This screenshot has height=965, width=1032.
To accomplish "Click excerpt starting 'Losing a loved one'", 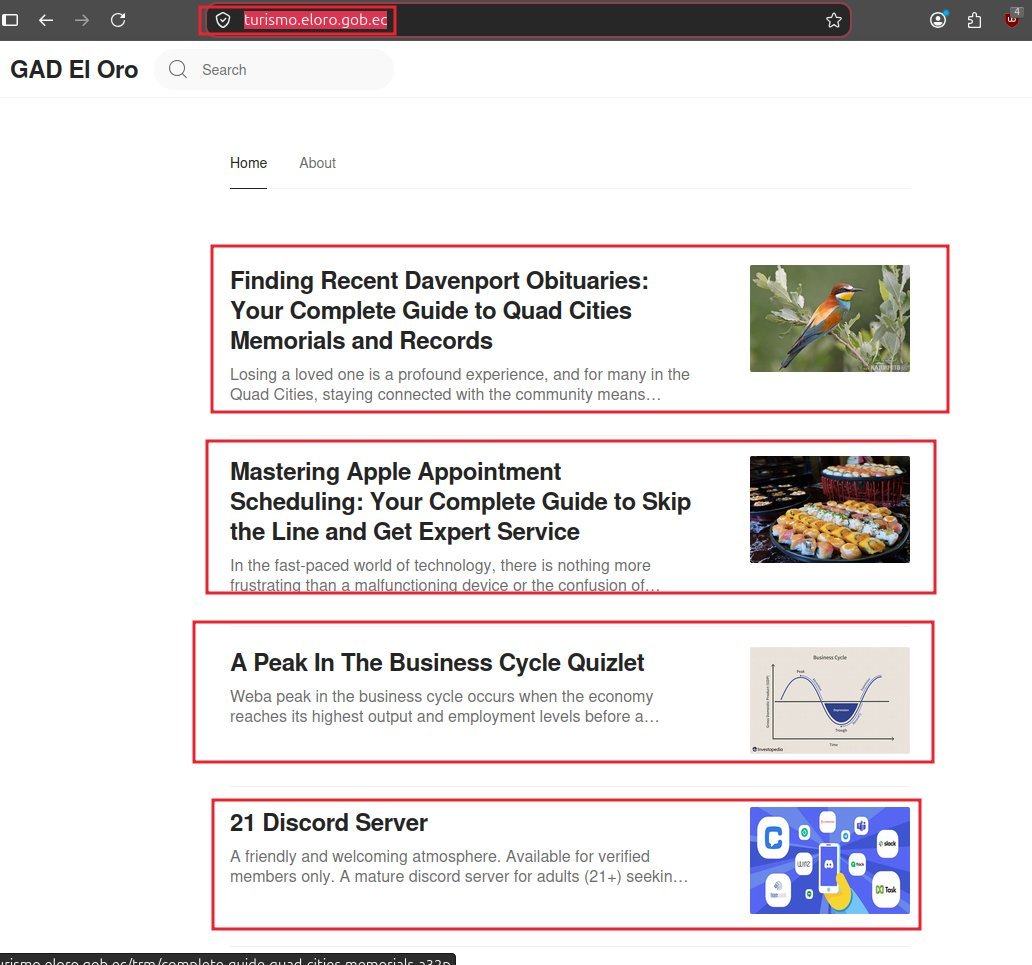I will coord(459,384).
